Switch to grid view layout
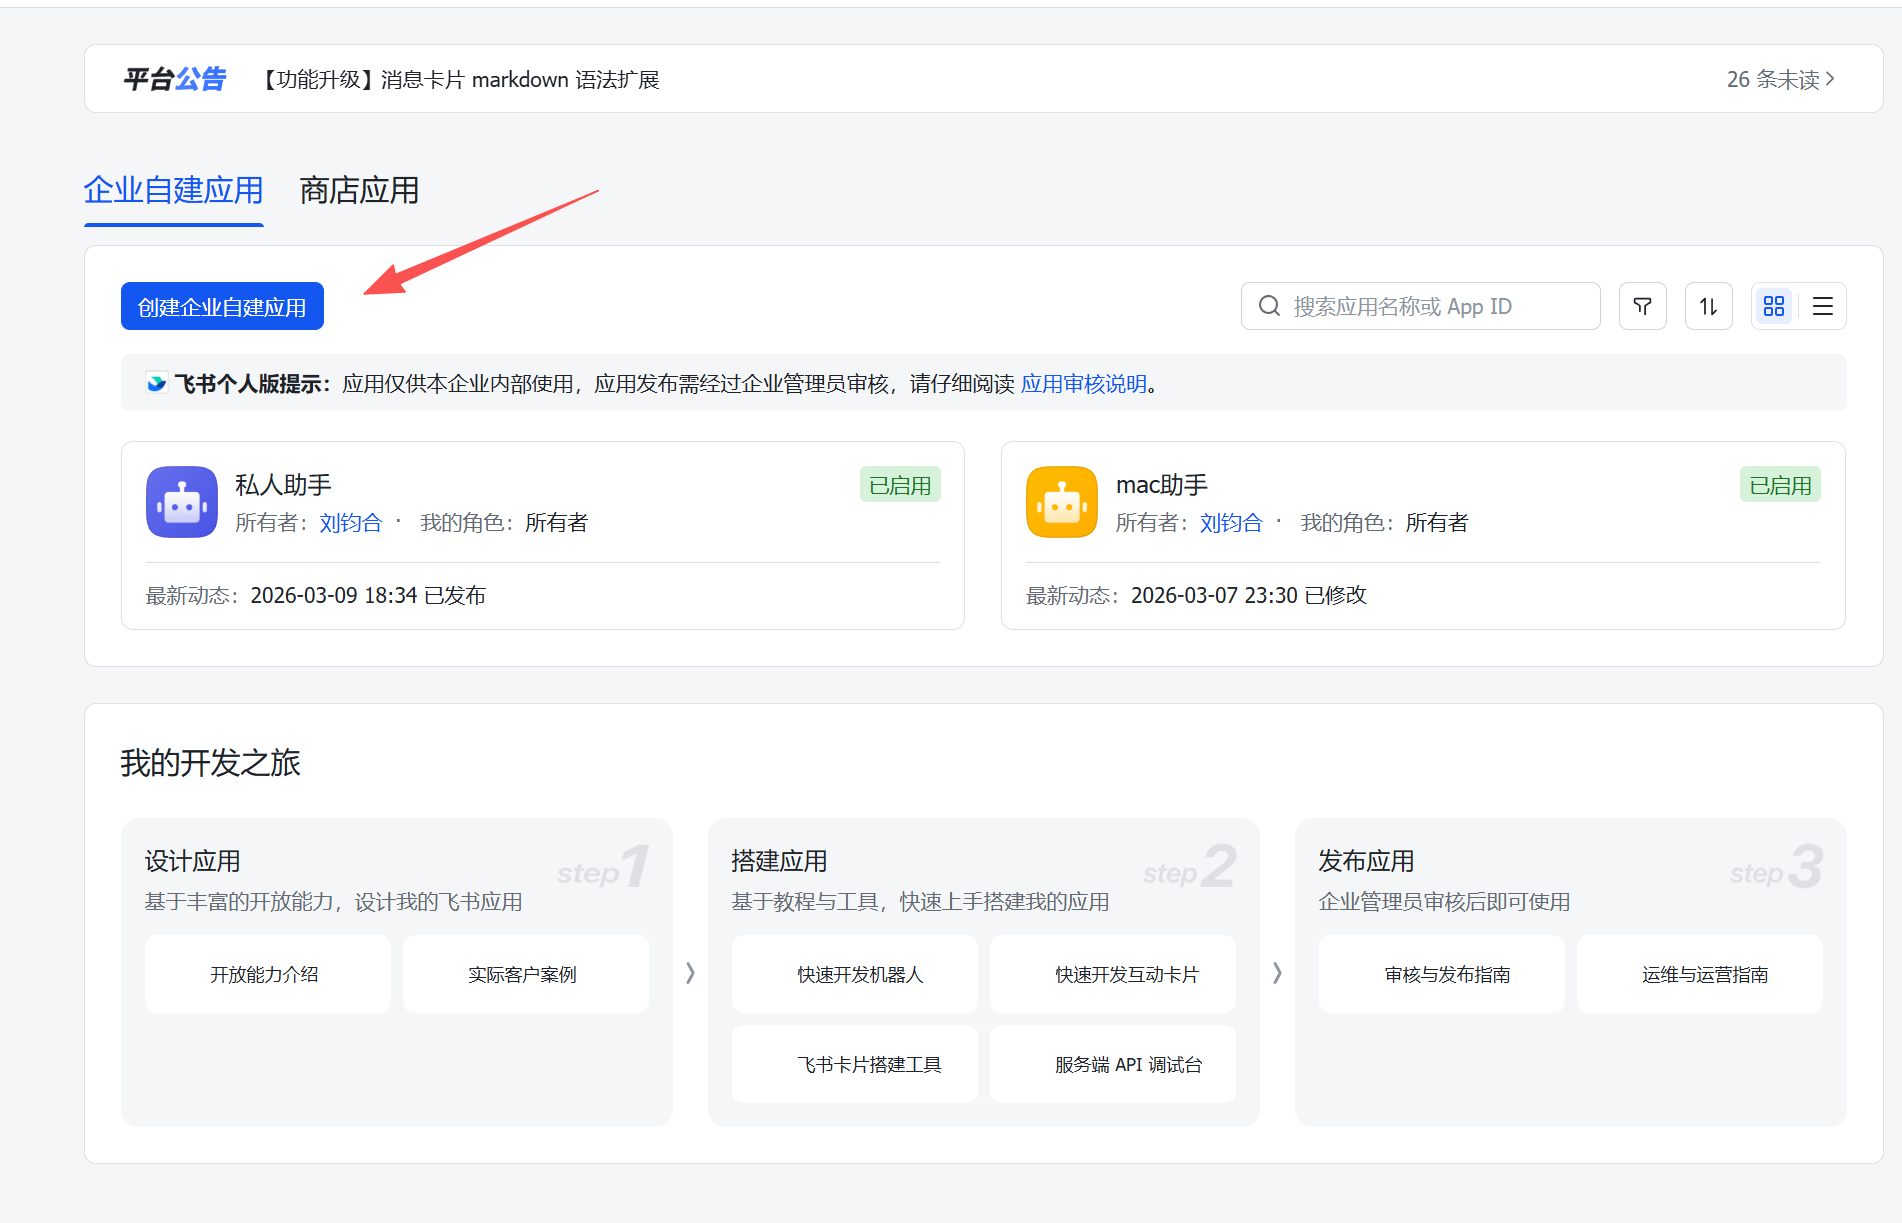The height and width of the screenshot is (1223, 1902). (1774, 306)
